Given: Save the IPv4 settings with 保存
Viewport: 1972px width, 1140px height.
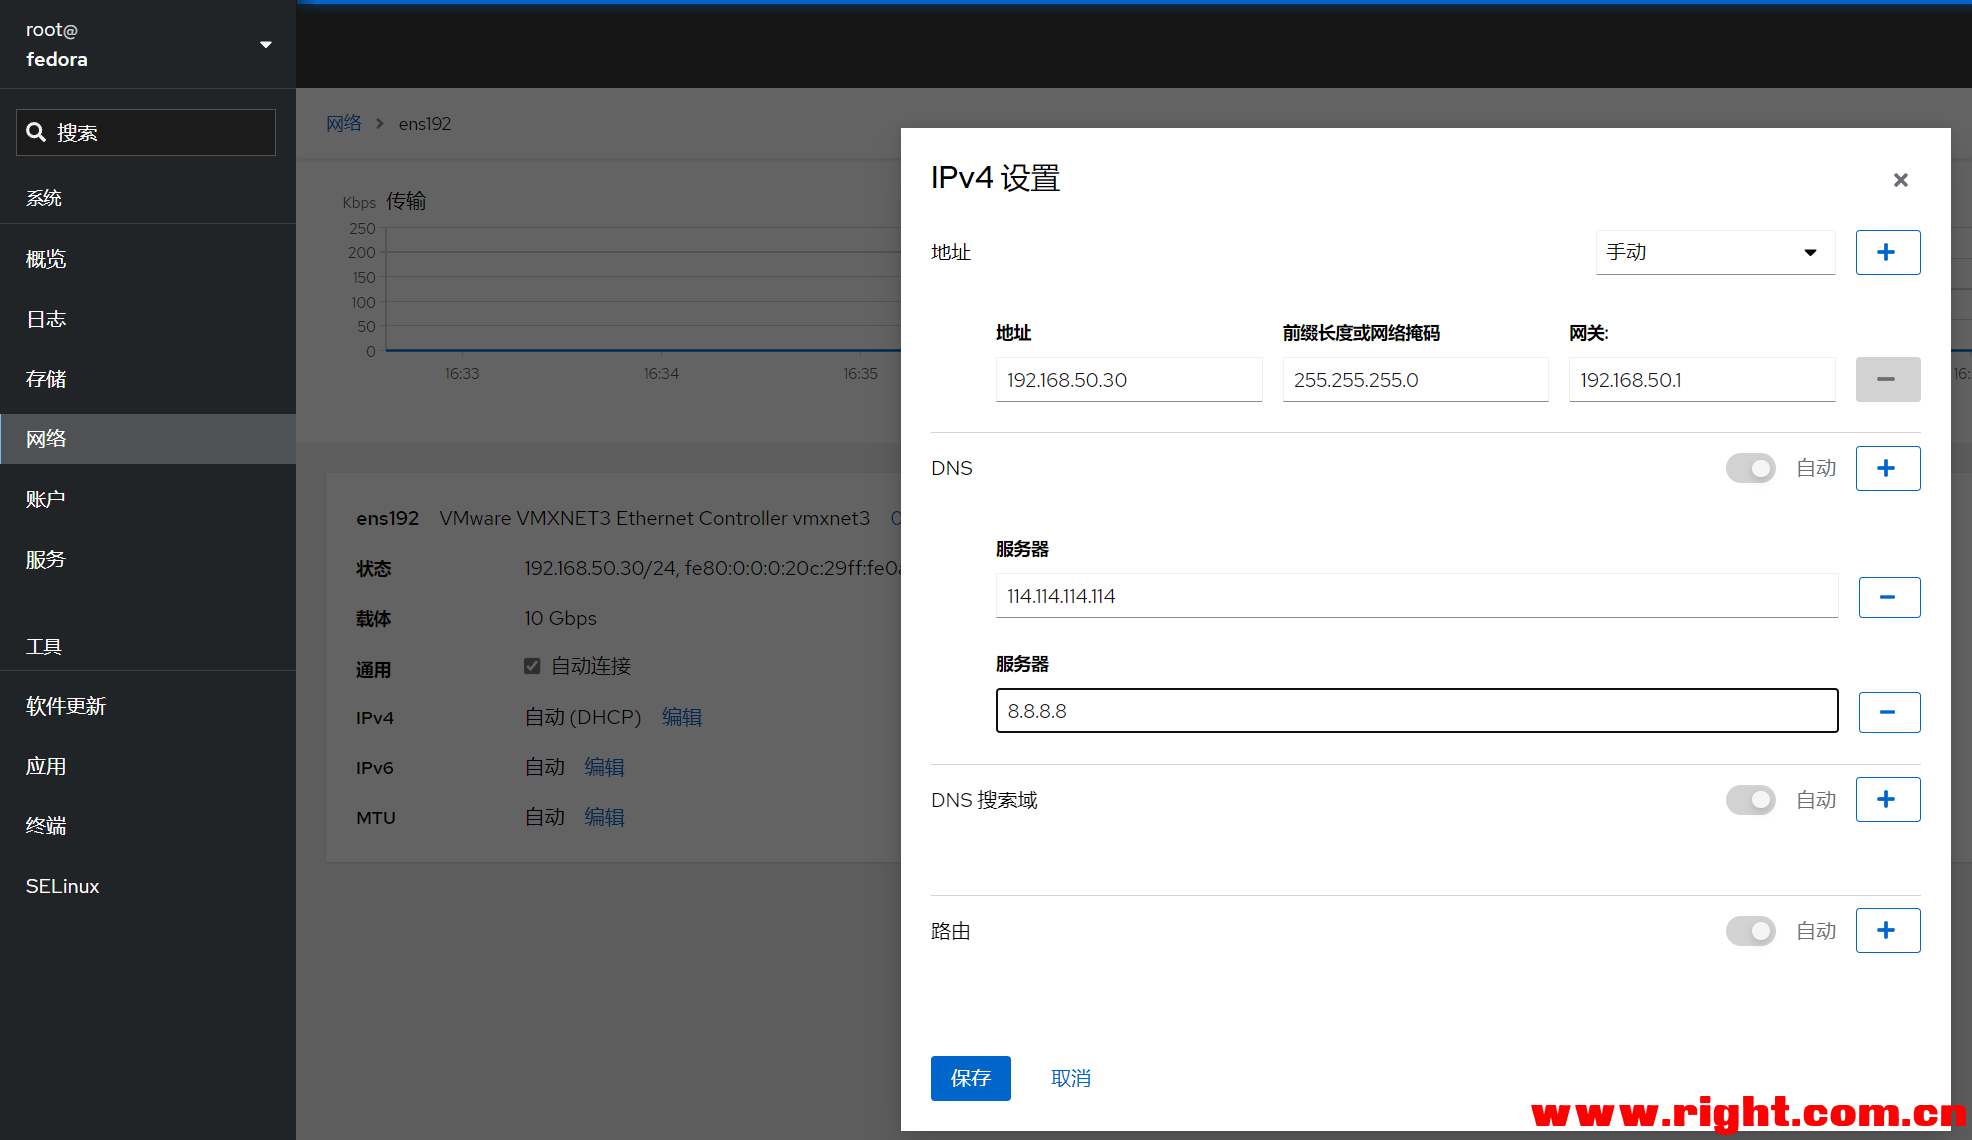Looking at the screenshot, I should (970, 1078).
